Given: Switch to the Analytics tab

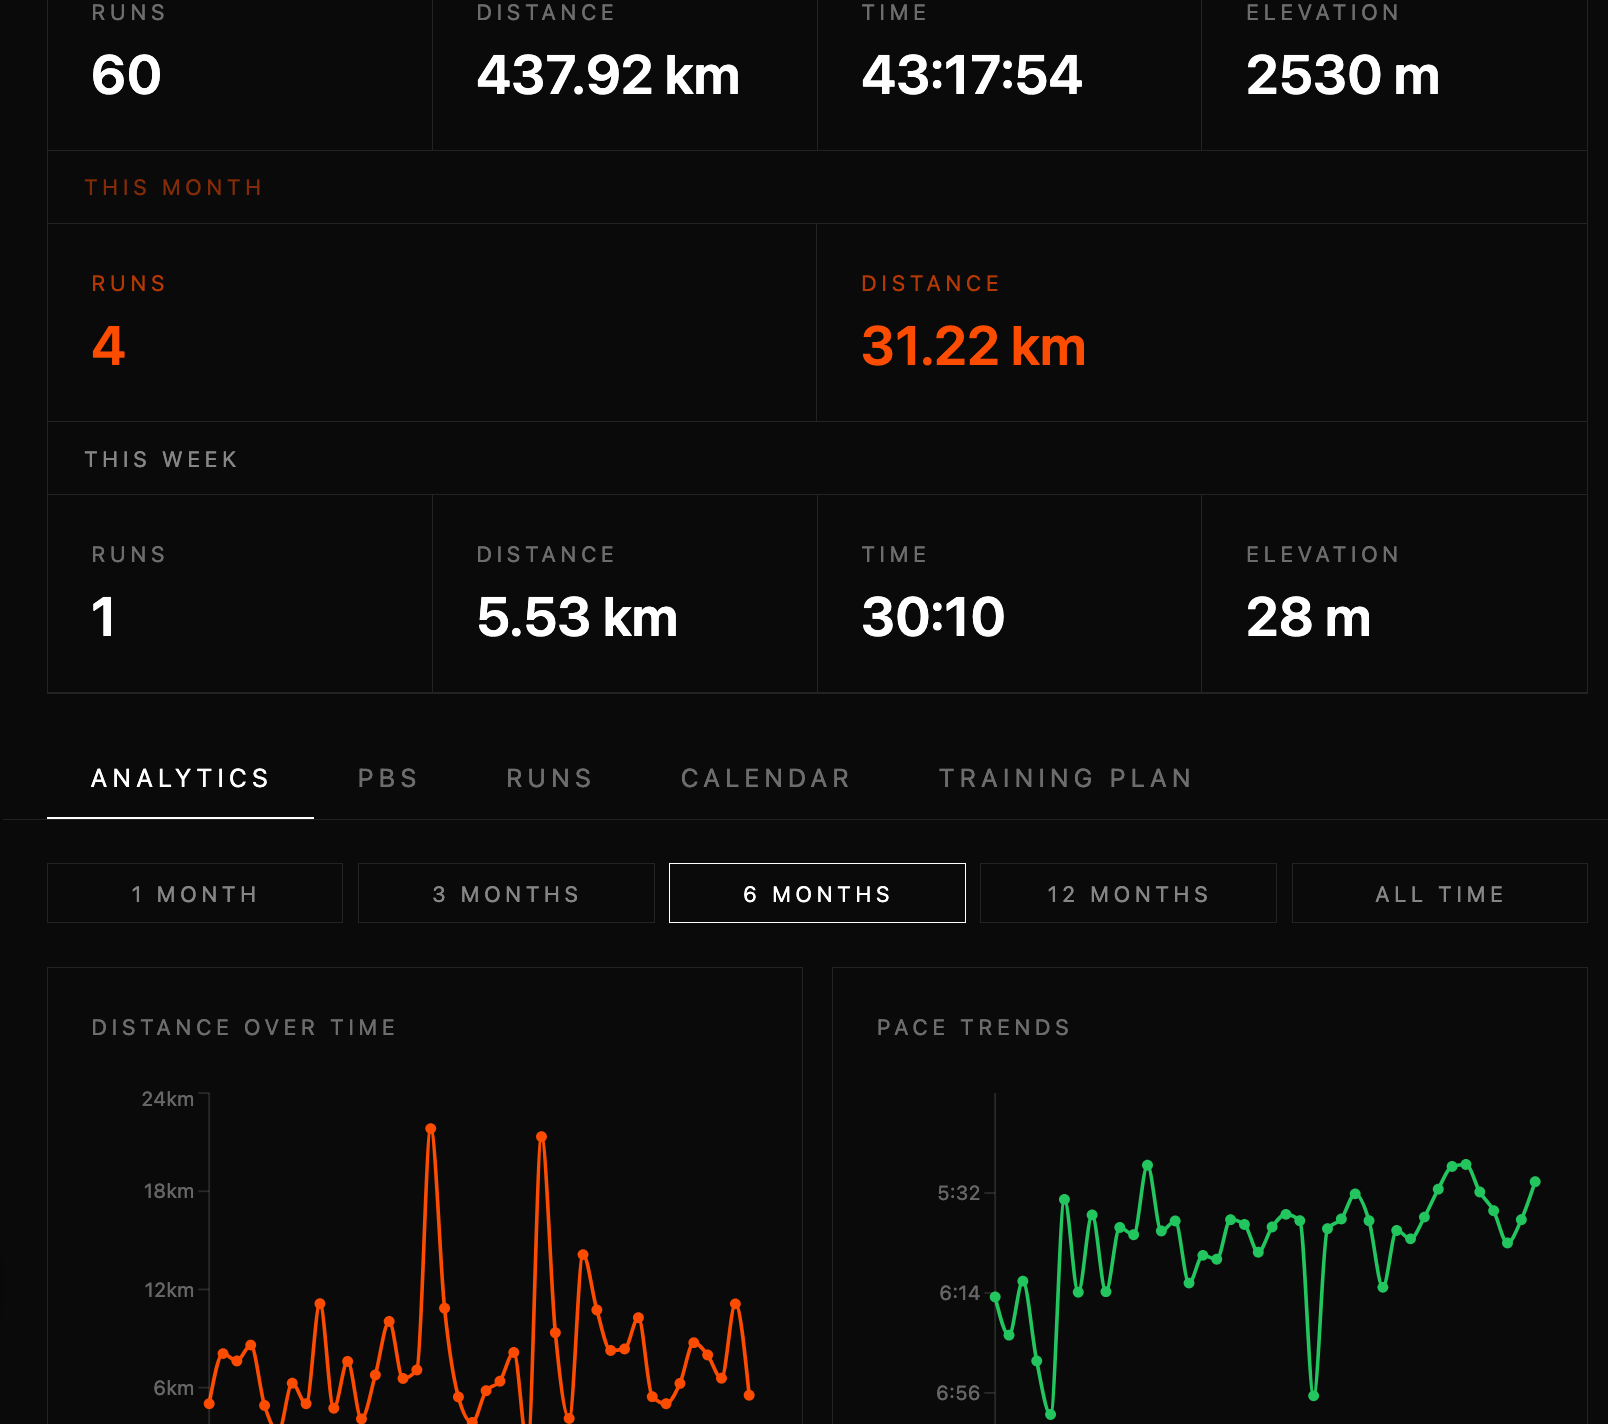Looking at the screenshot, I should click(x=180, y=778).
